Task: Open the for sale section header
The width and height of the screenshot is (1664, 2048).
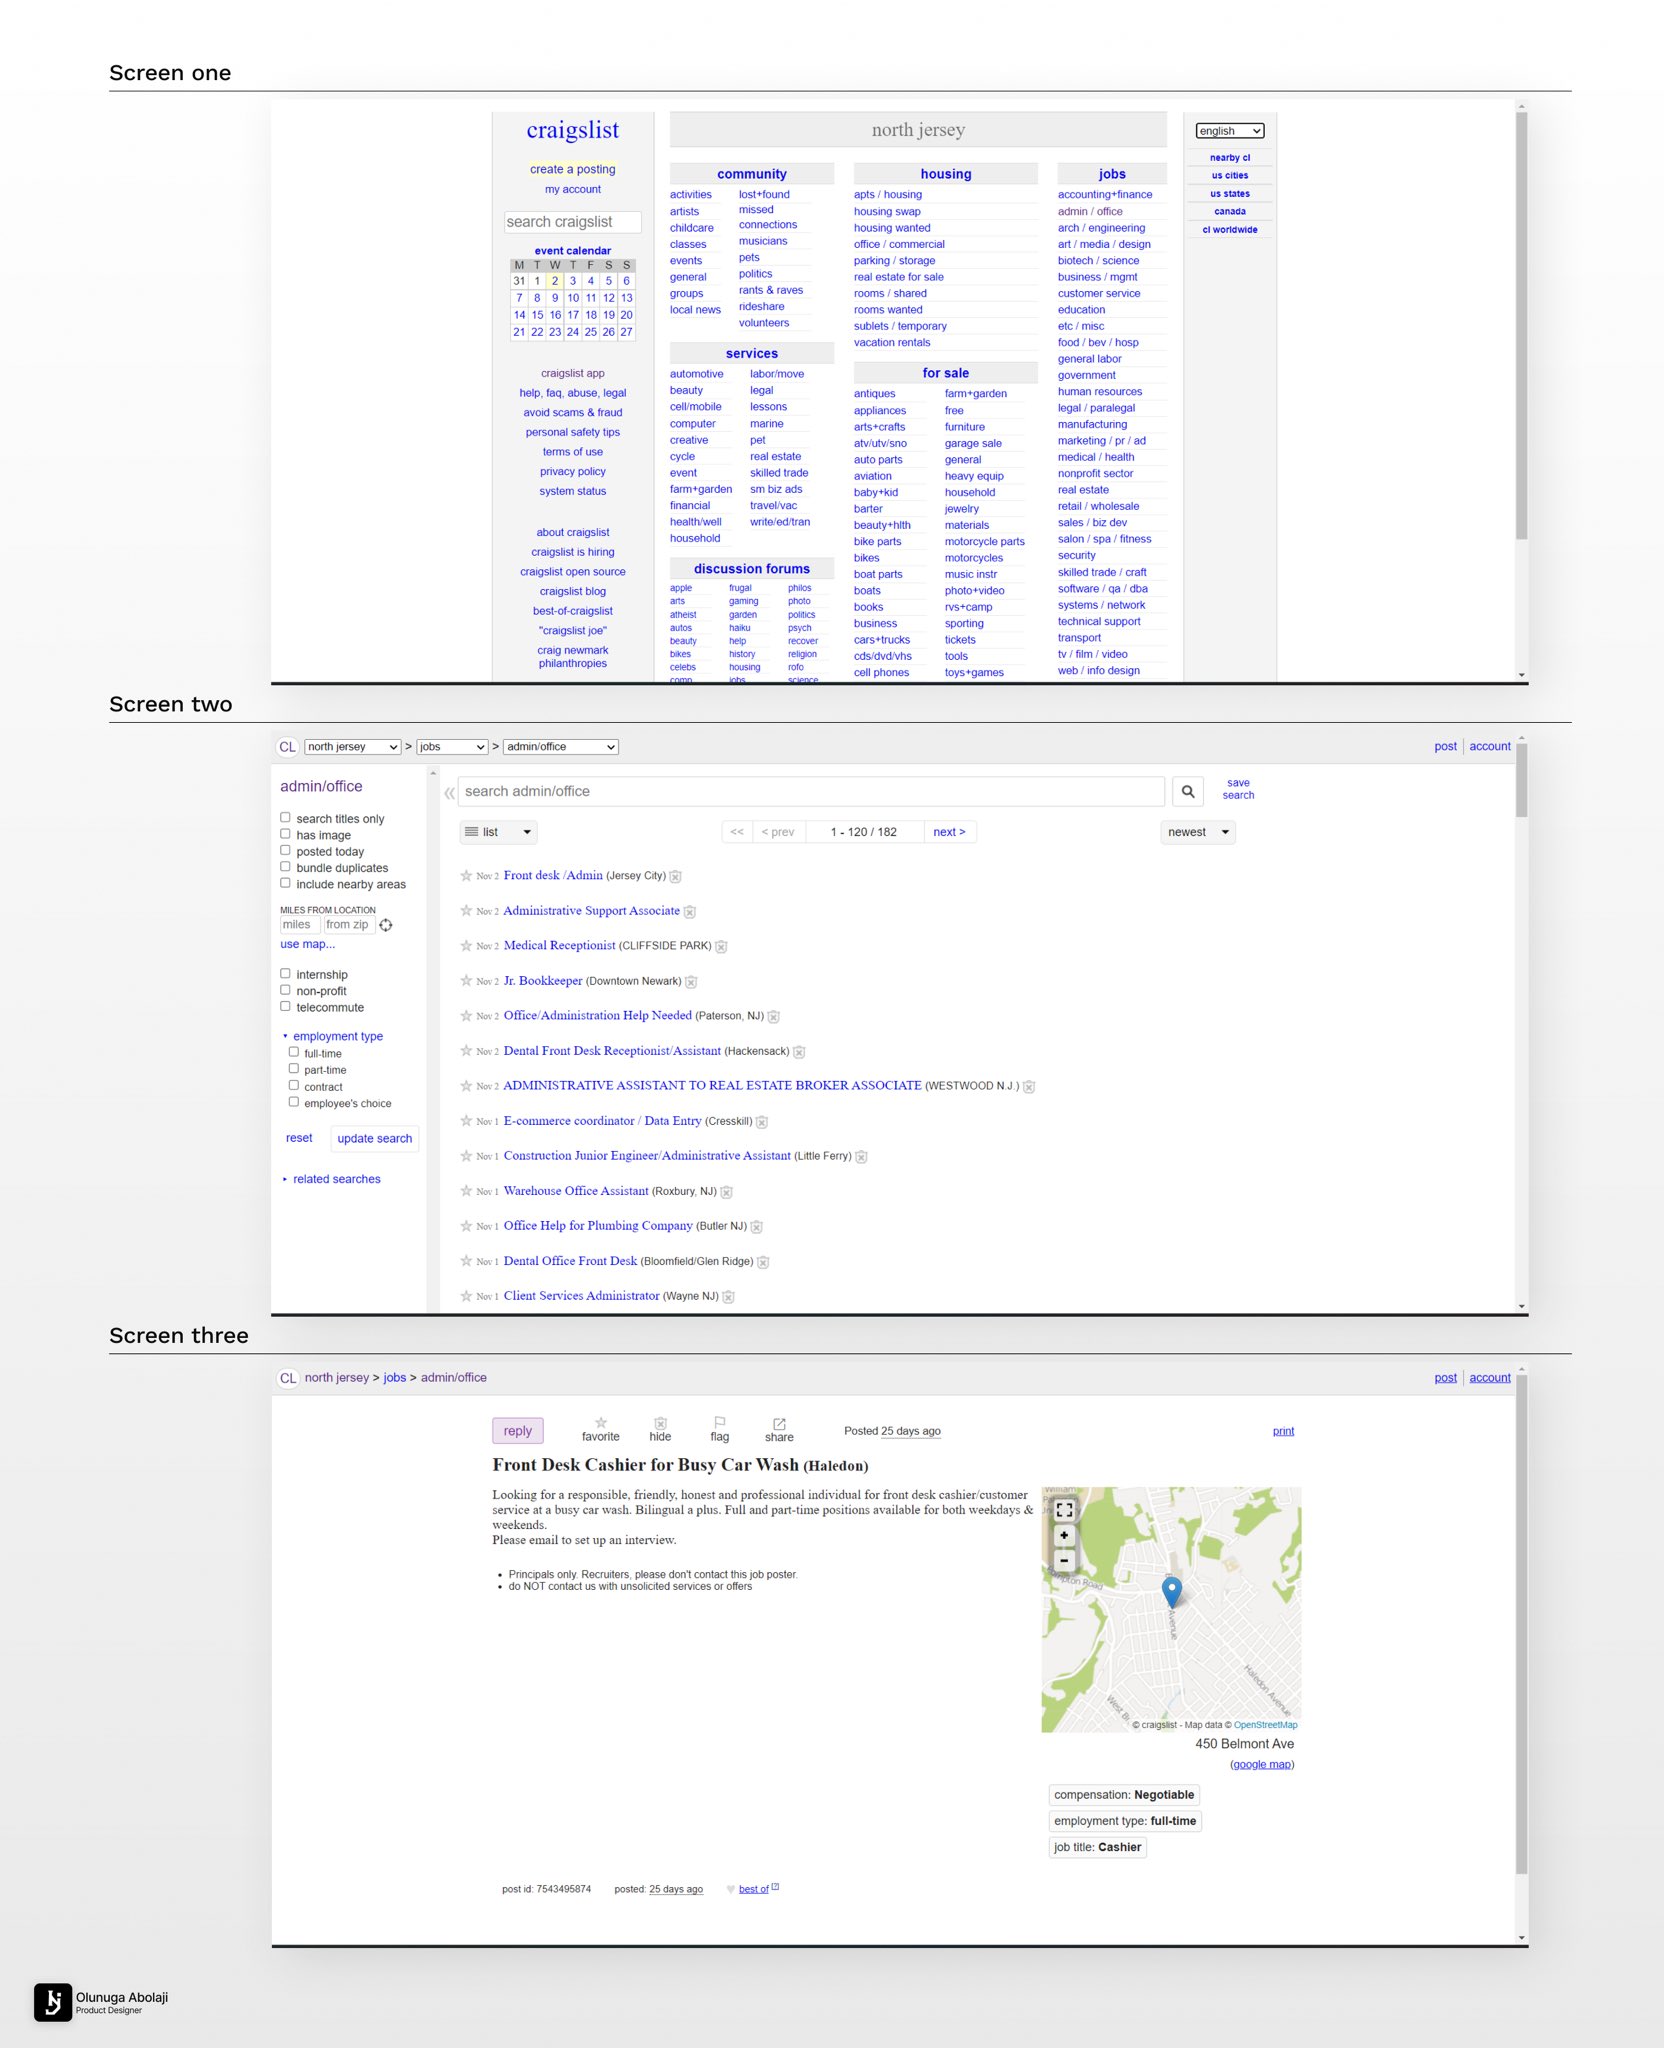Action: point(946,373)
